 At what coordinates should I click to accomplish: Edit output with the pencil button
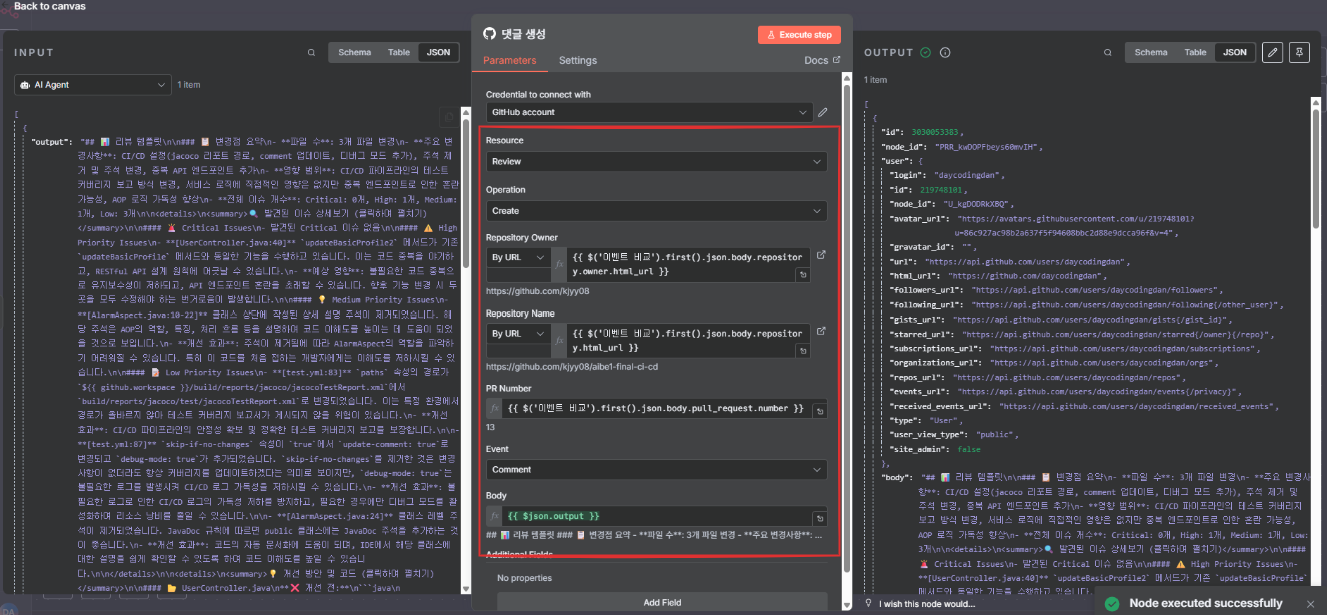pos(1272,52)
